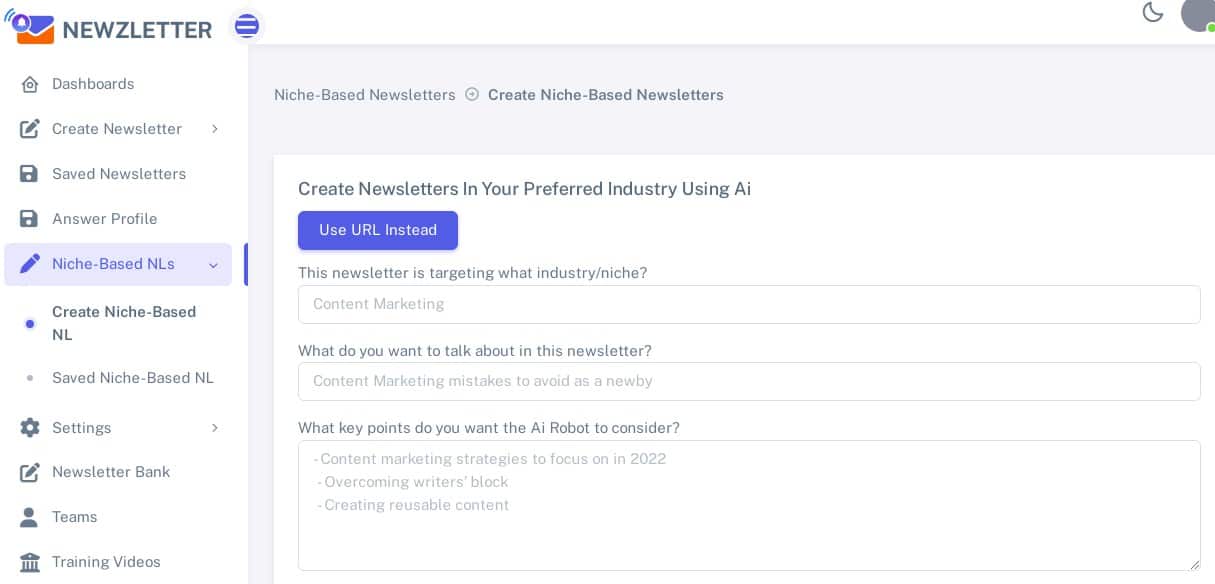Click the Answer Profile save icon
Image resolution: width=1215 pixels, height=584 pixels.
(30, 219)
